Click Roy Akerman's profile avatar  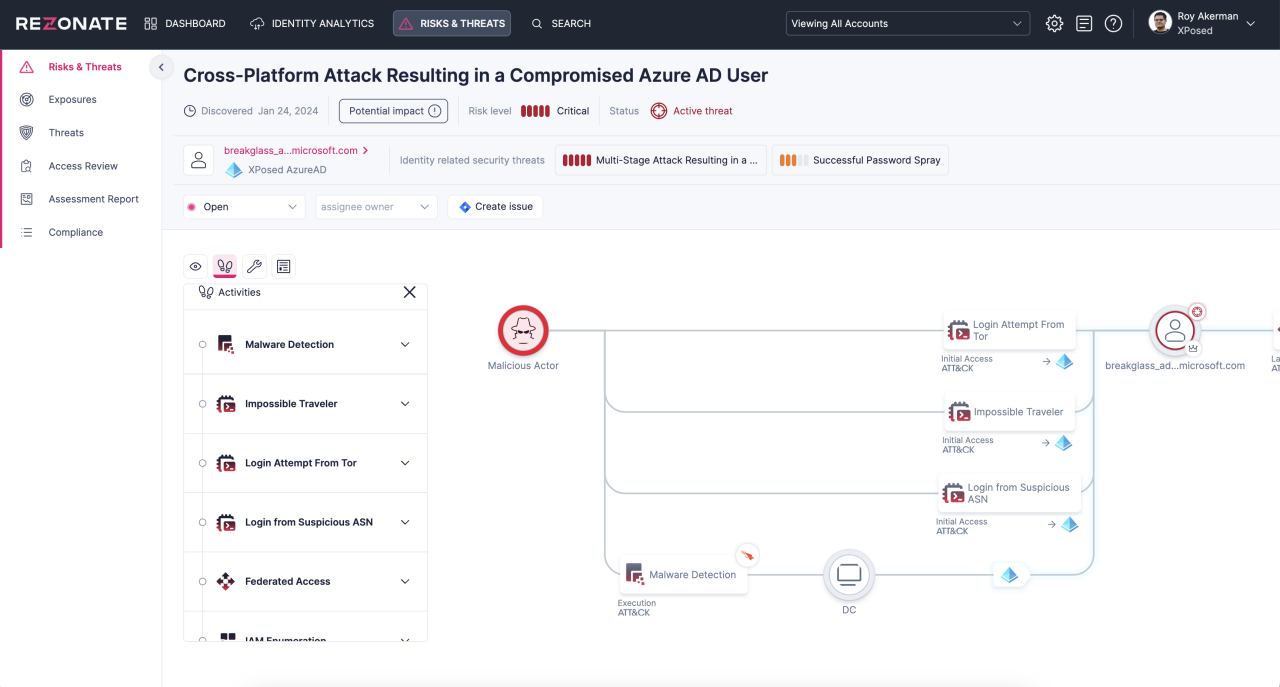1160,22
